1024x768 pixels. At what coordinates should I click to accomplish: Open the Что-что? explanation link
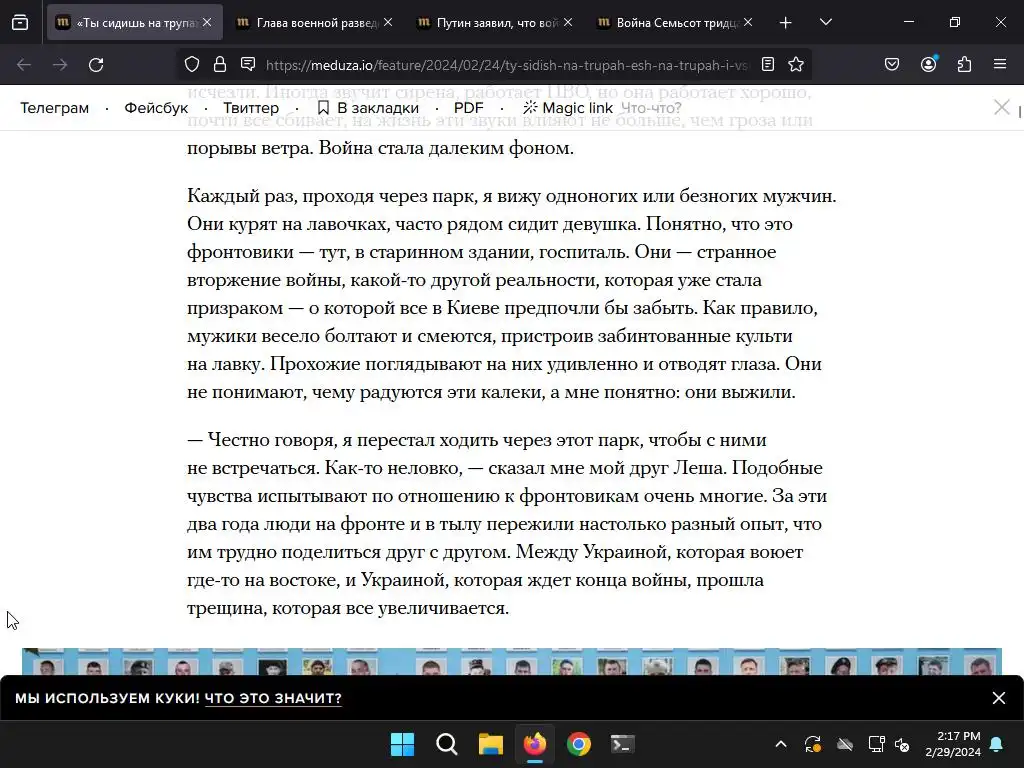point(651,108)
